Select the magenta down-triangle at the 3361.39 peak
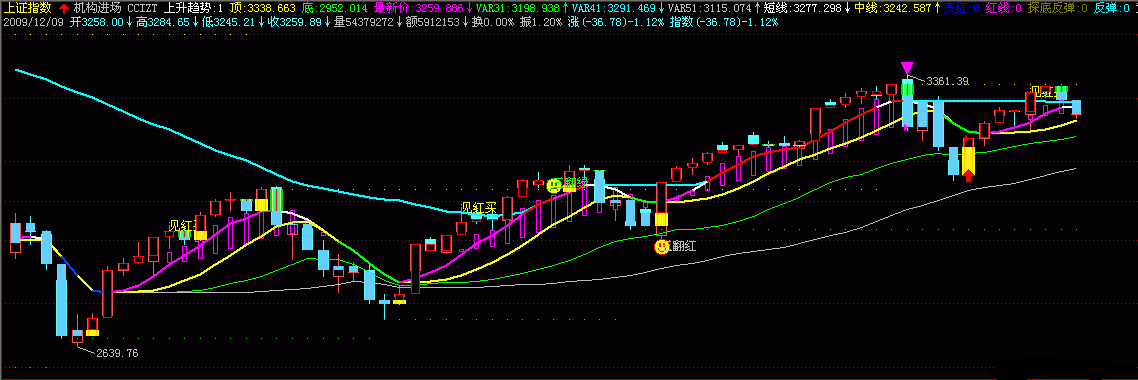 [x=907, y=67]
